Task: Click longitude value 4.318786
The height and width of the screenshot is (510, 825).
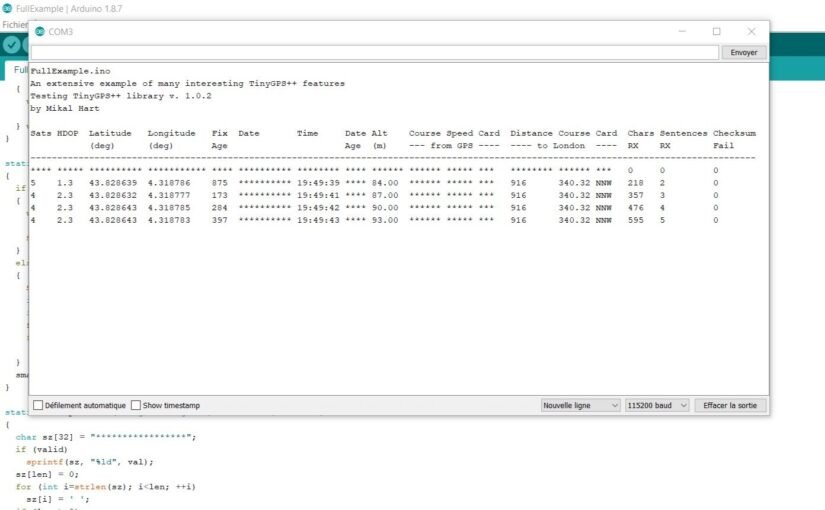Action: tap(169, 183)
